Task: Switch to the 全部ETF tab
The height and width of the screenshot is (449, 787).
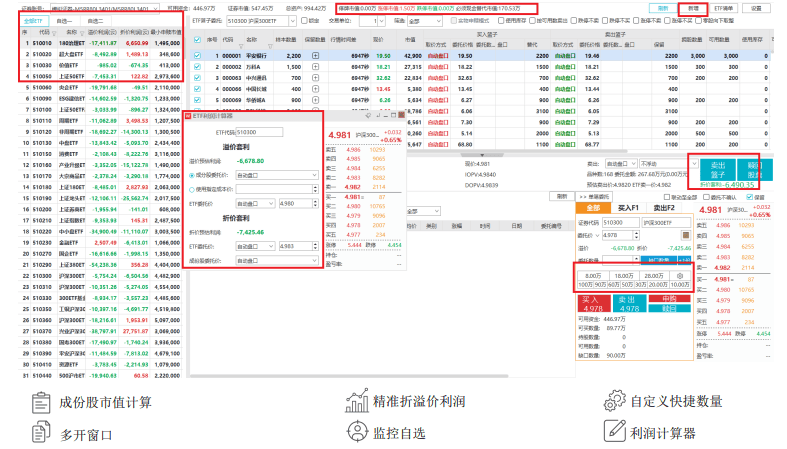Action: click(34, 21)
